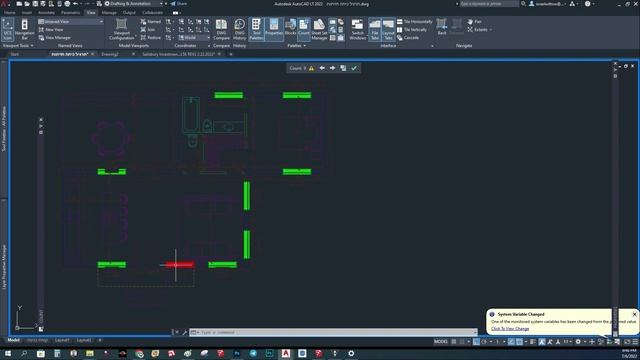Toggle Layout Tabs display
Image resolution: width=640 pixels, height=360 pixels.
pos(388,29)
